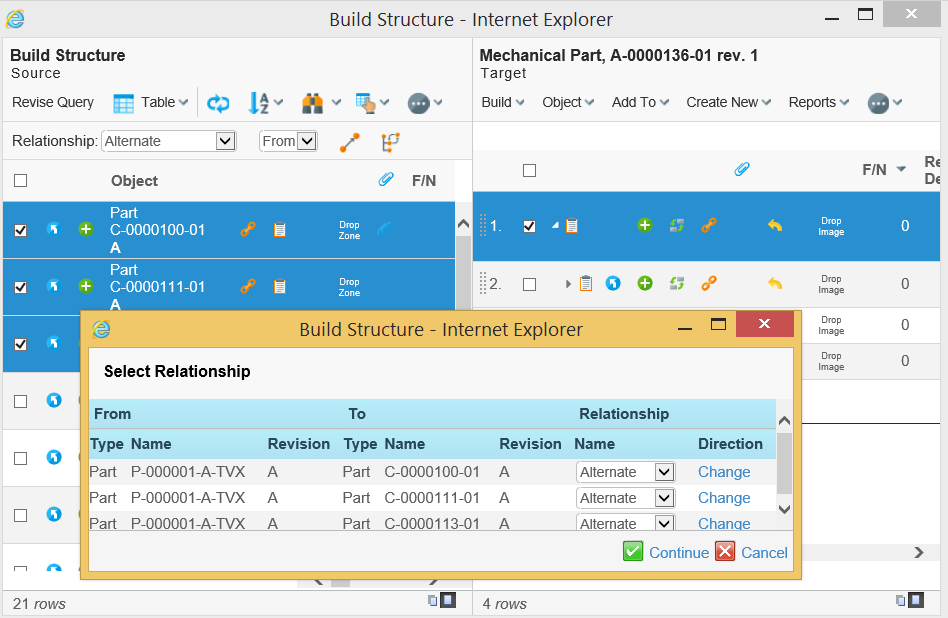
Task: Click the binoculars find icon
Action: tap(313, 103)
